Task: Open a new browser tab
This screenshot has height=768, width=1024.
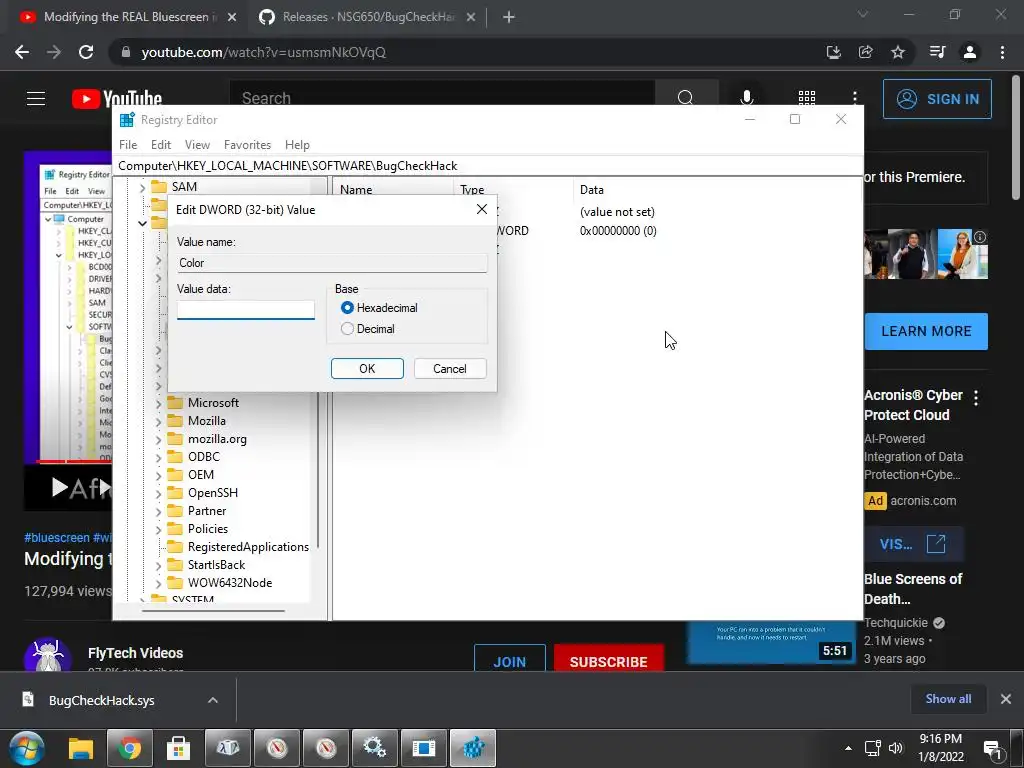Action: pyautogui.click(x=509, y=18)
